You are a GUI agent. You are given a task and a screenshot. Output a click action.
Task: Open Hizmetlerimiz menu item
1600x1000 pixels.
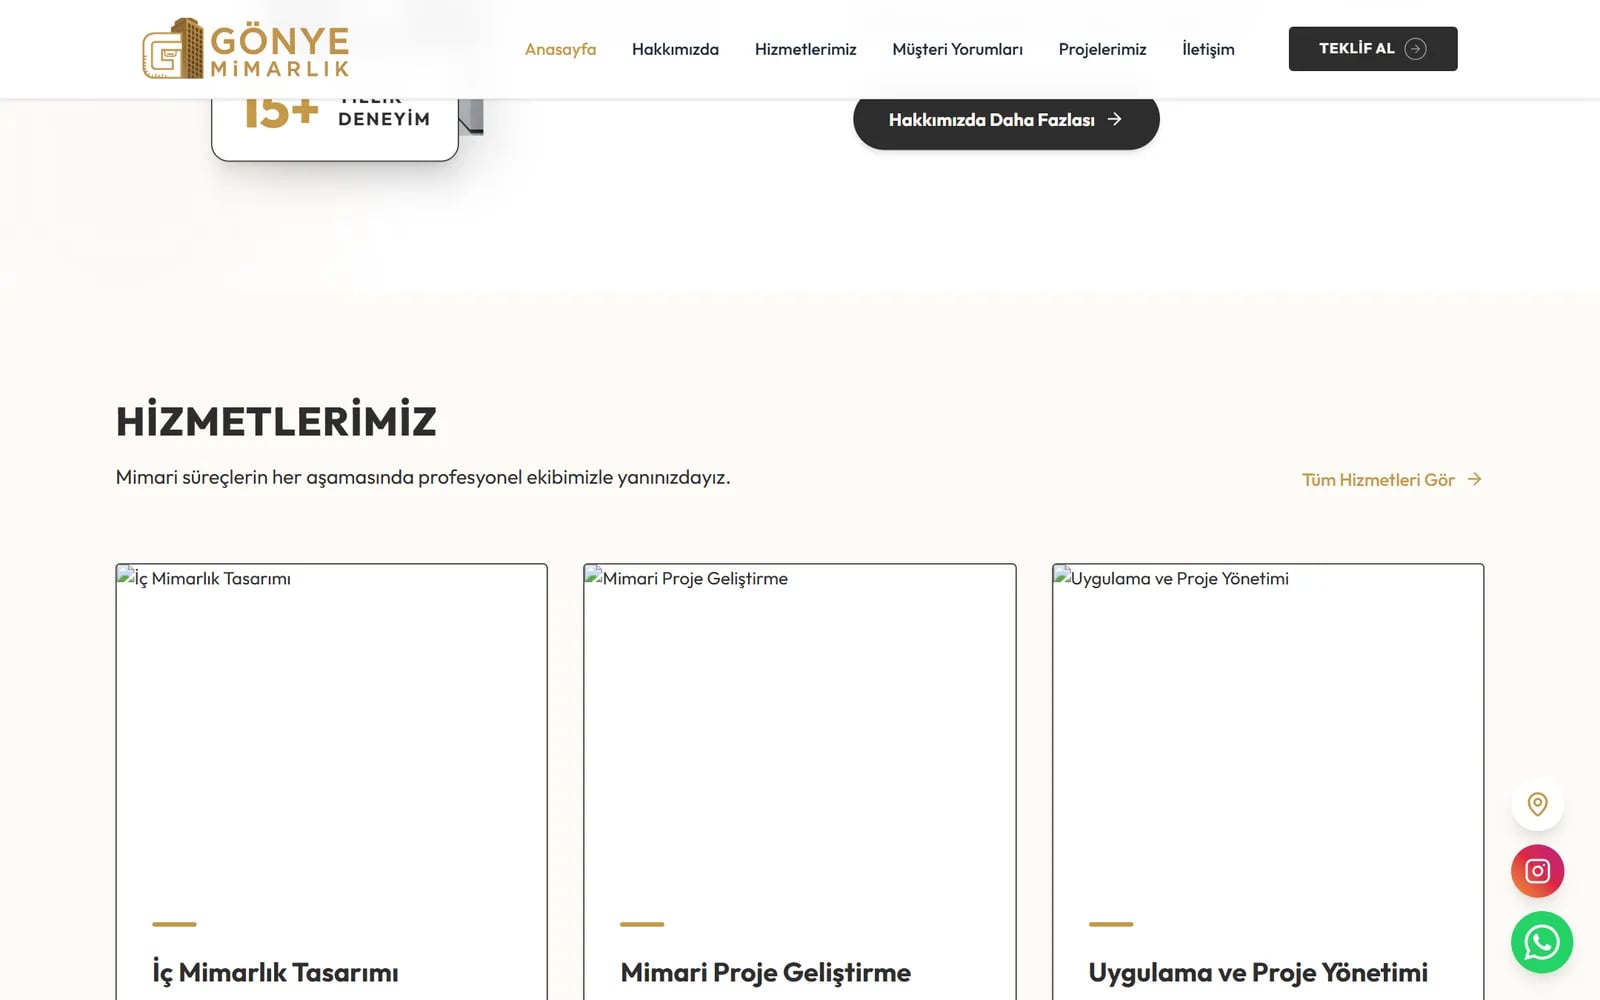point(805,49)
